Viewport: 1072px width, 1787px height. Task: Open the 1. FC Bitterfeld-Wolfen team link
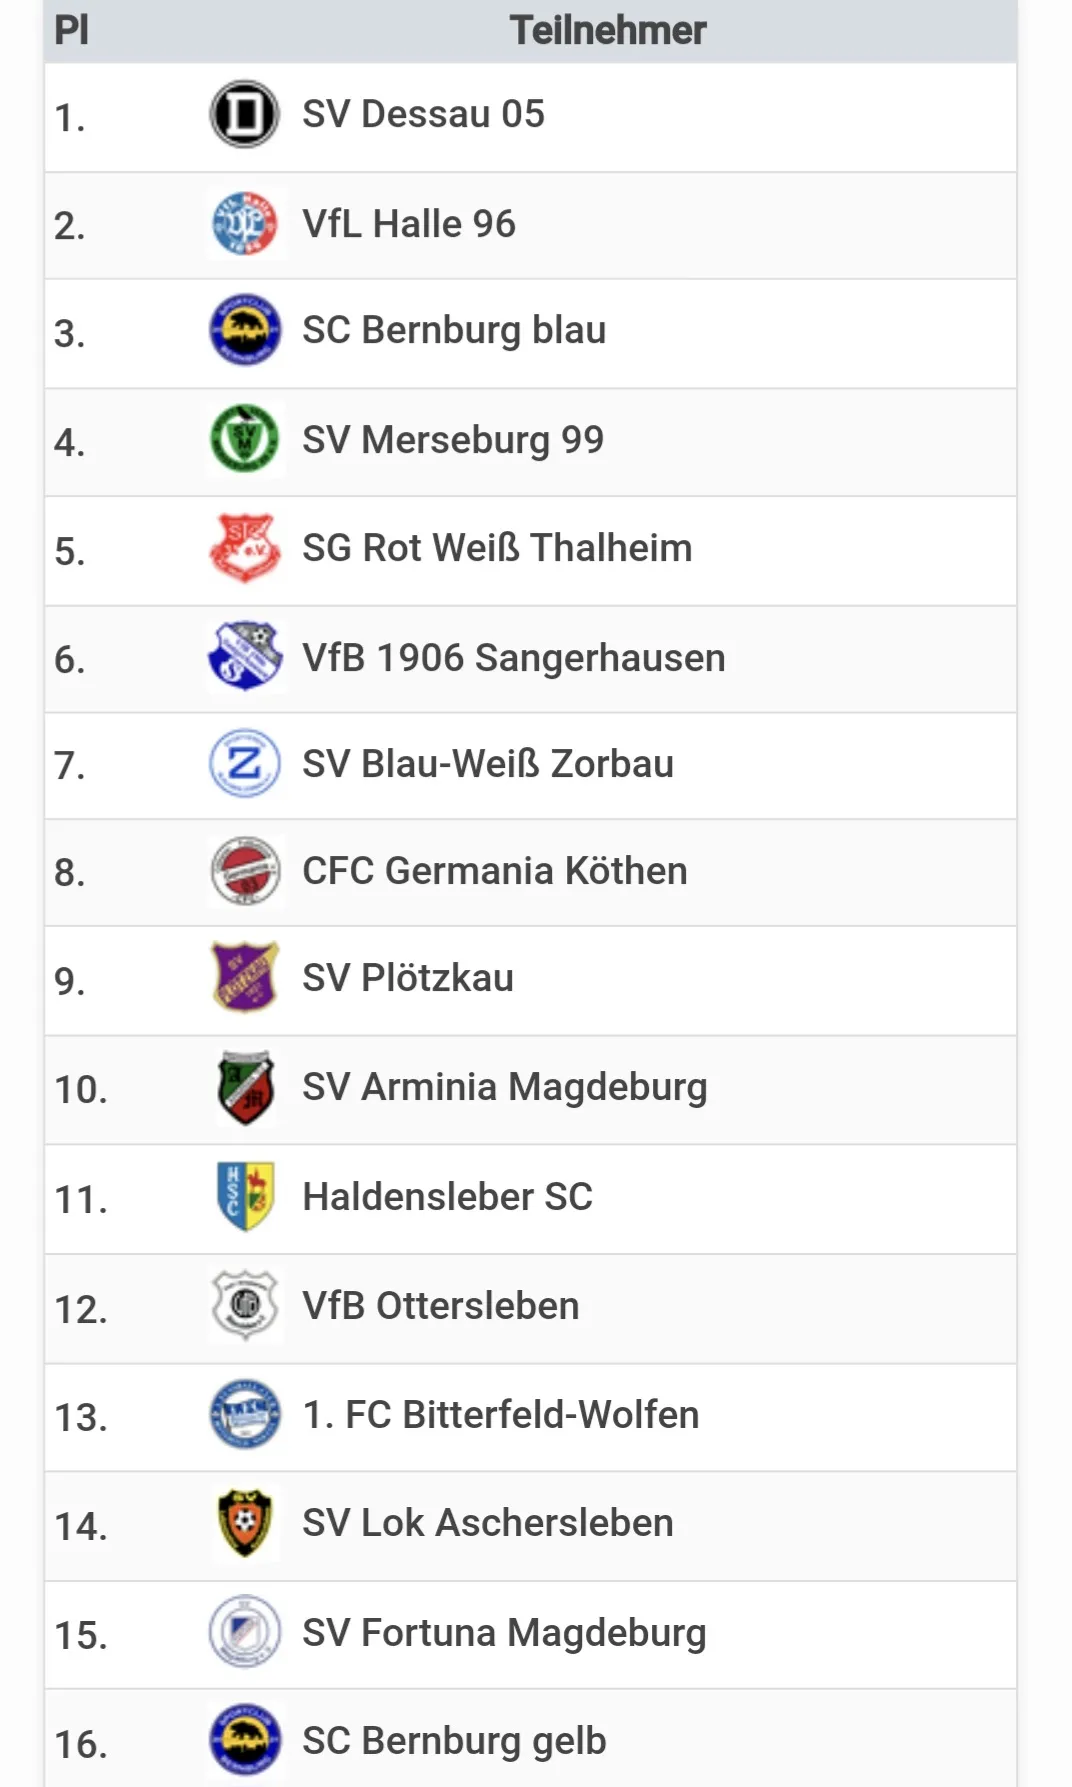501,1415
